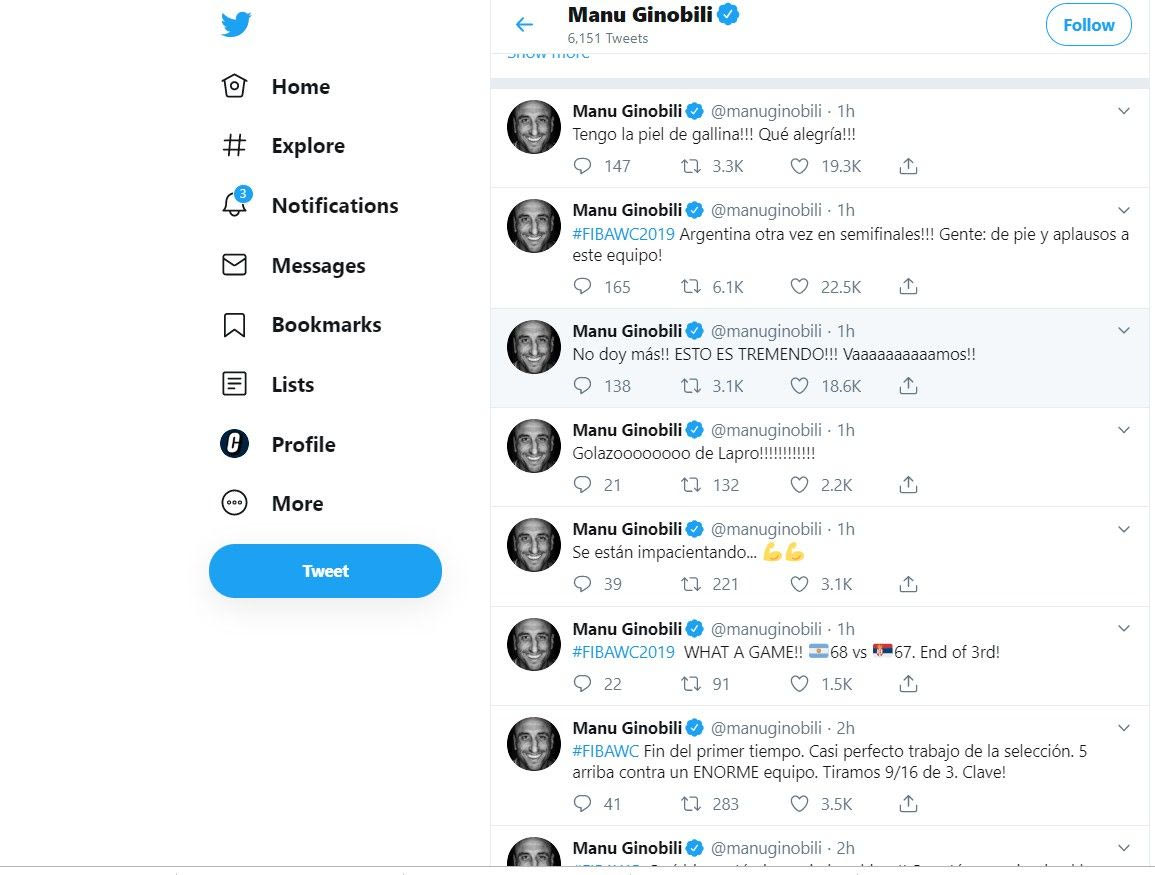Share the 'Golazoooooooo de Lapro' tweet
The image size is (1155, 875).
908,485
